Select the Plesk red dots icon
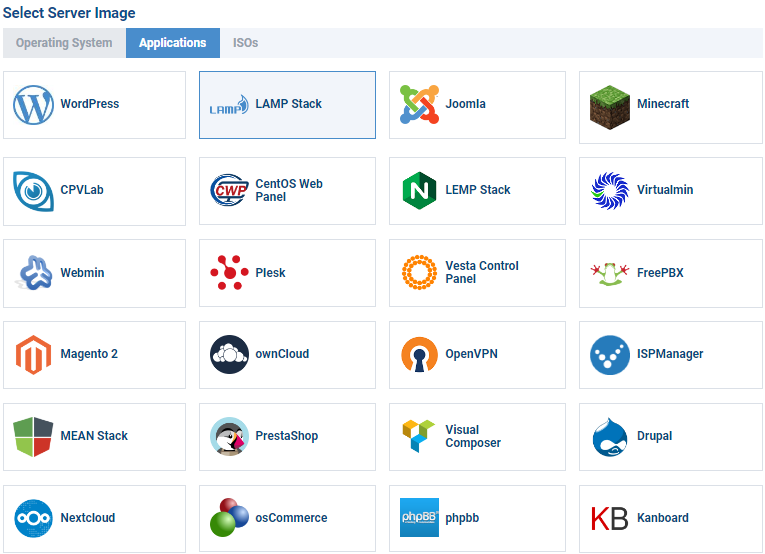The image size is (765, 554). click(x=229, y=272)
